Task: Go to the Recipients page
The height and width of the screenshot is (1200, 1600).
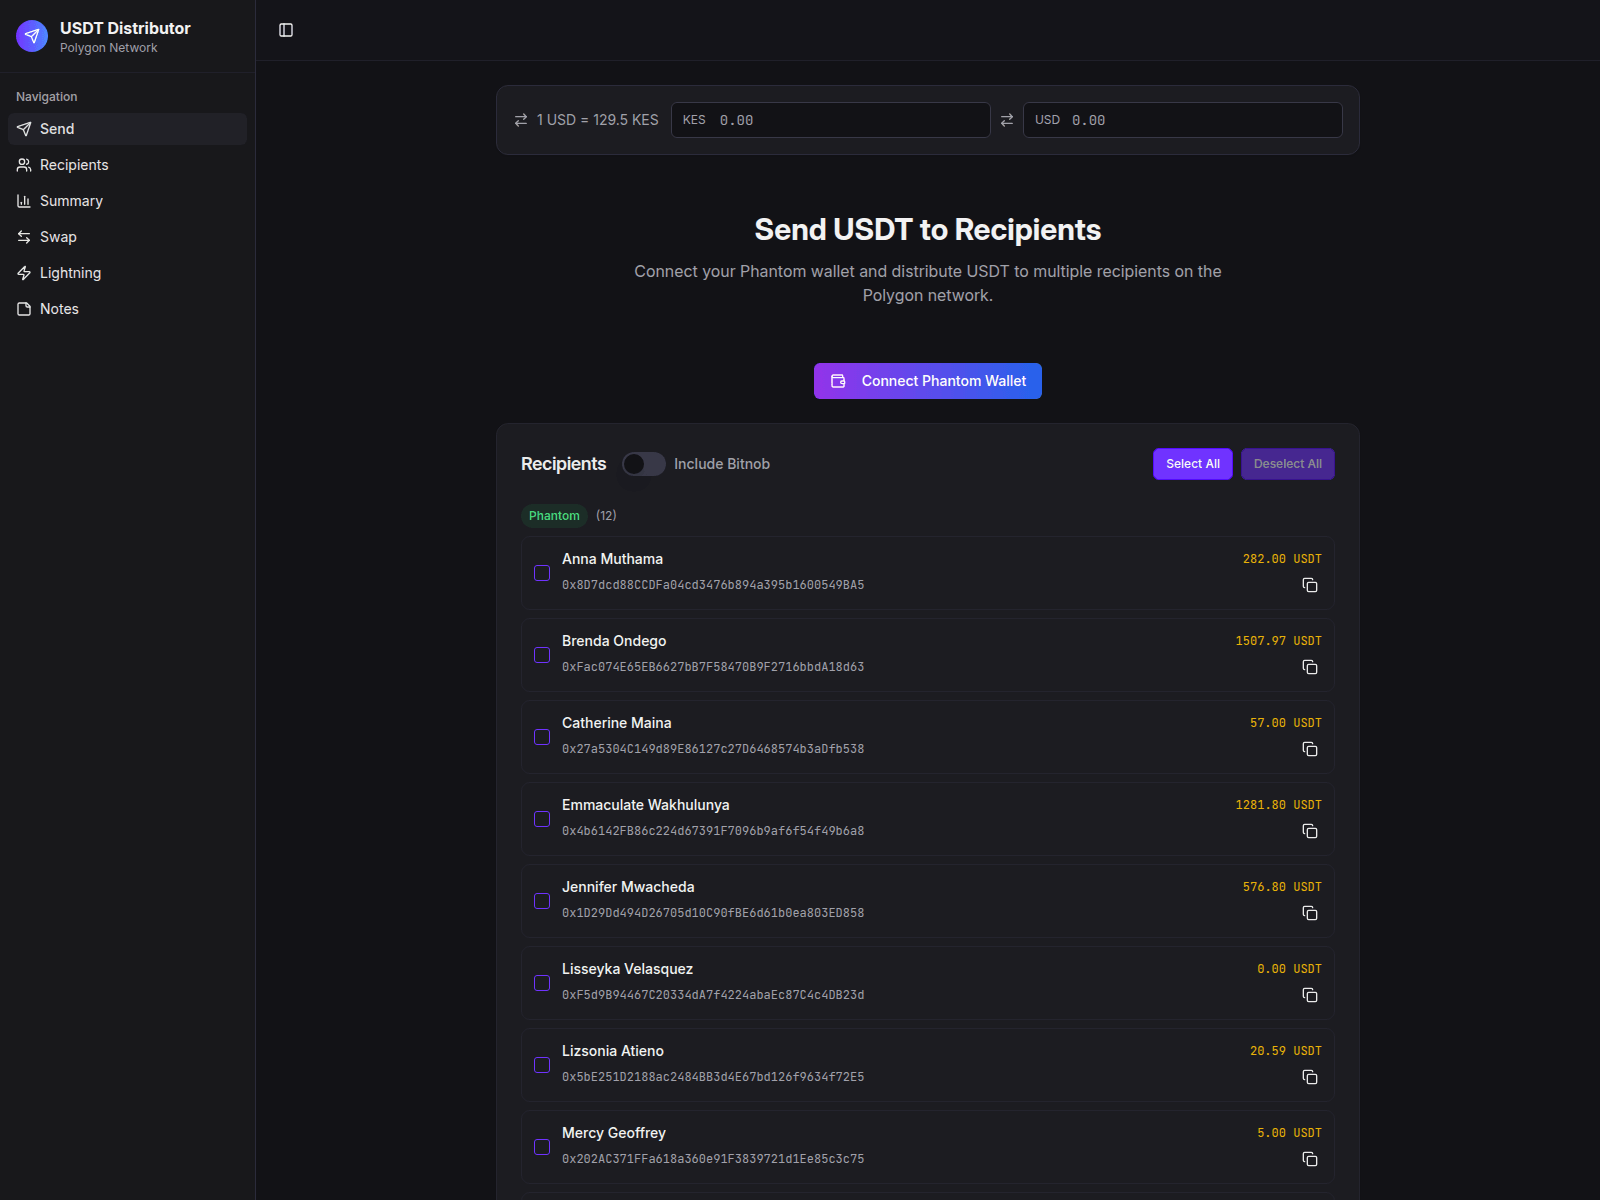Action: 127,165
